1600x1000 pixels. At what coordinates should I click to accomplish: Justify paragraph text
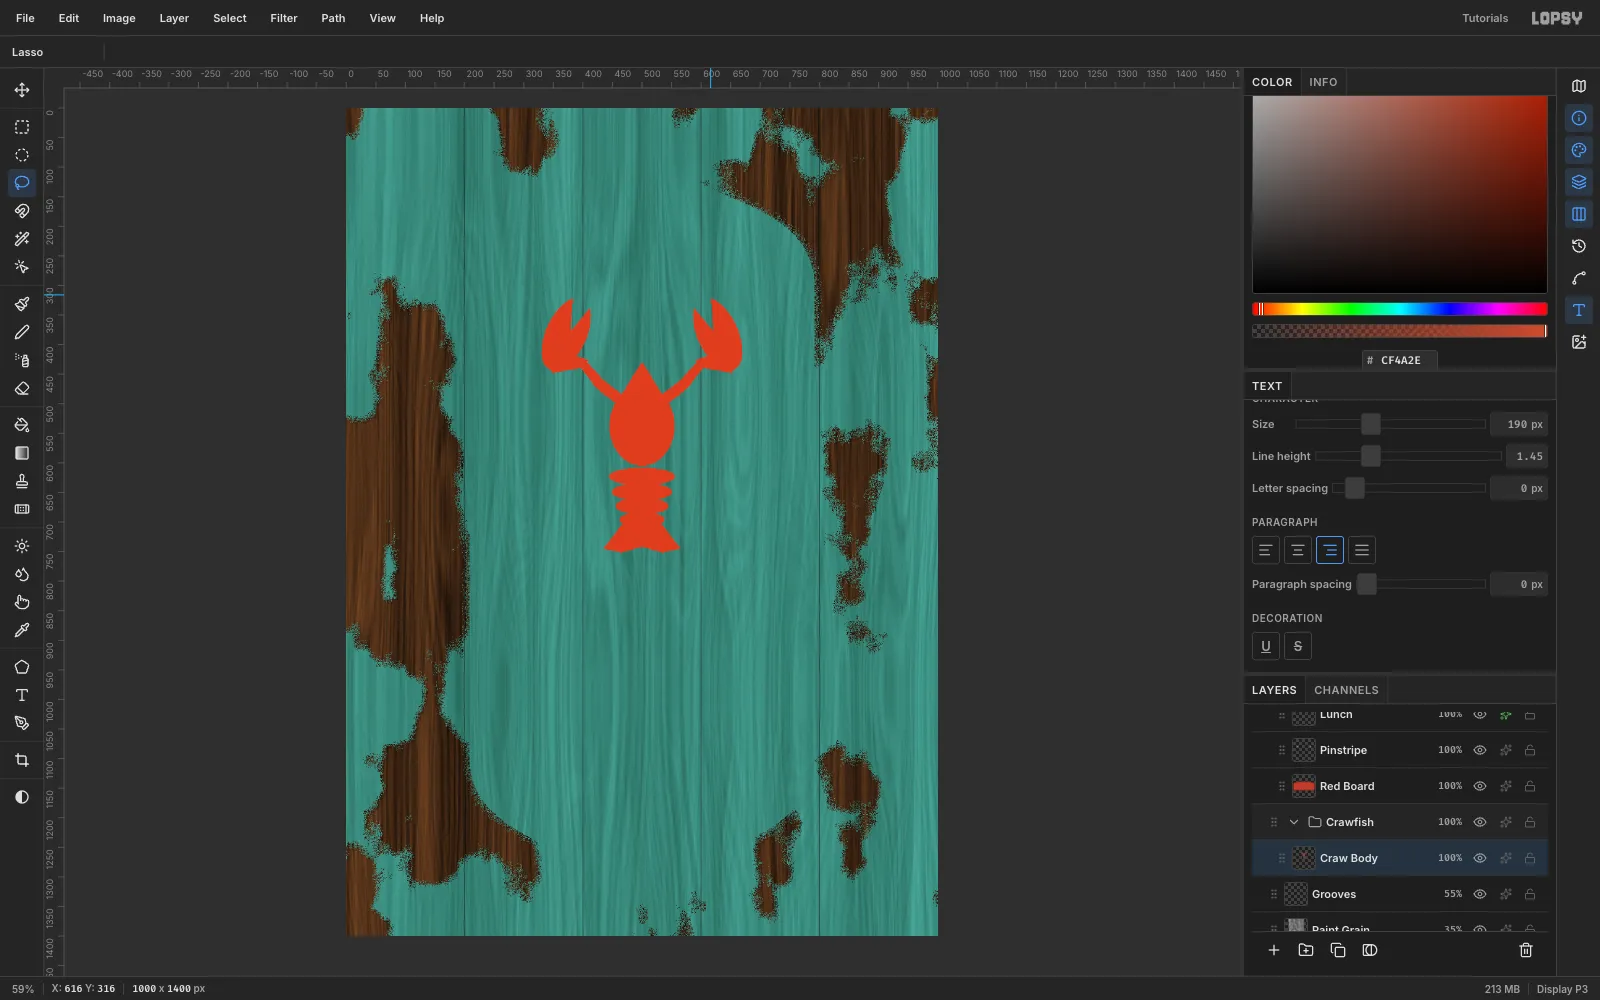(x=1362, y=550)
